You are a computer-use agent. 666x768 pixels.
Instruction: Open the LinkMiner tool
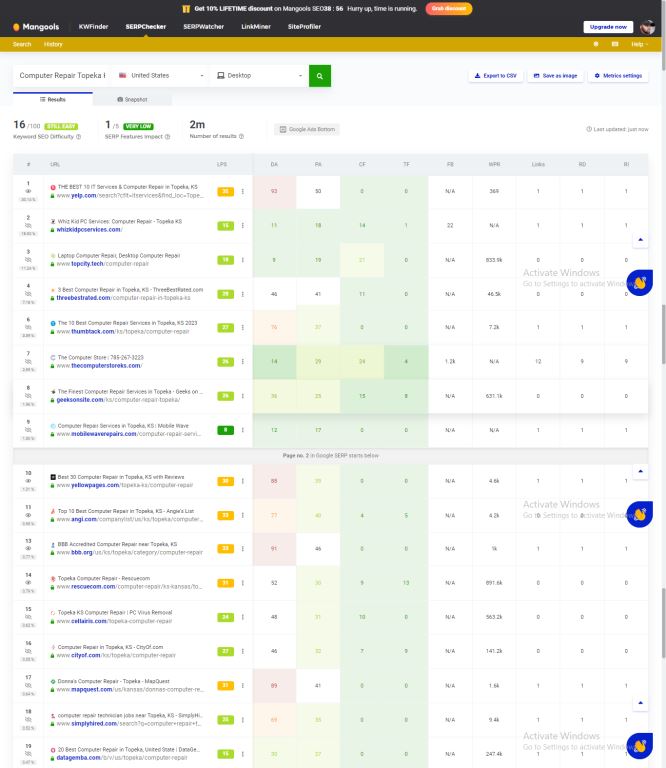pos(256,26)
